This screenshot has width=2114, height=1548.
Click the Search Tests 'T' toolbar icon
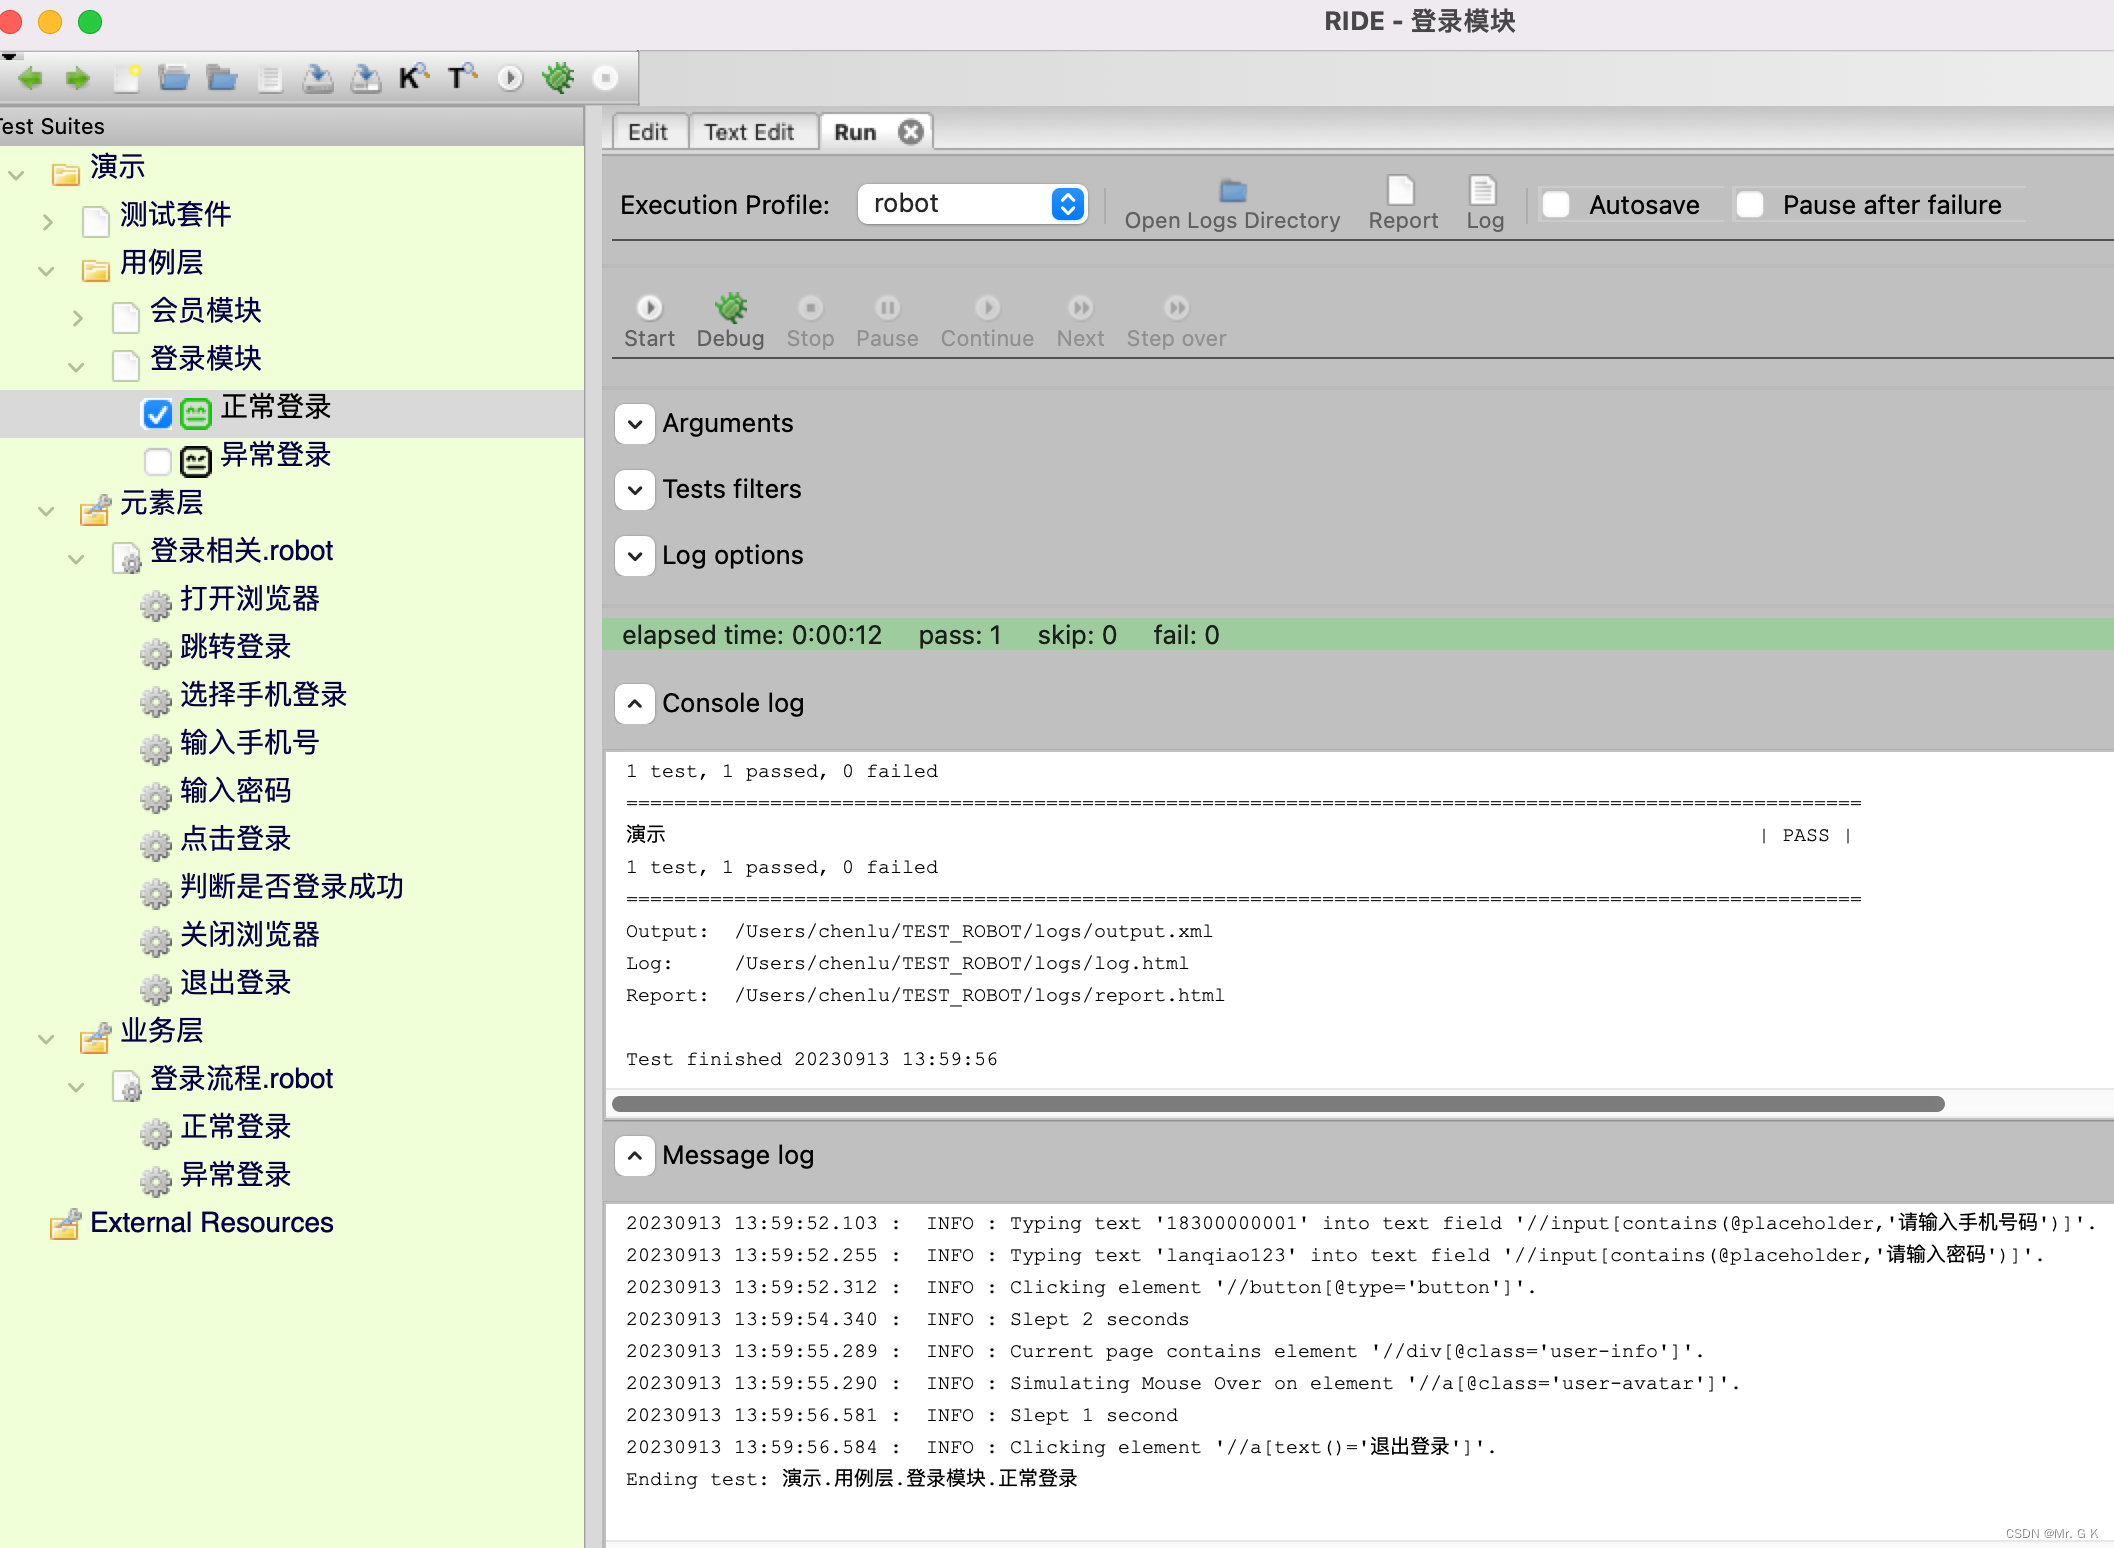(x=460, y=78)
